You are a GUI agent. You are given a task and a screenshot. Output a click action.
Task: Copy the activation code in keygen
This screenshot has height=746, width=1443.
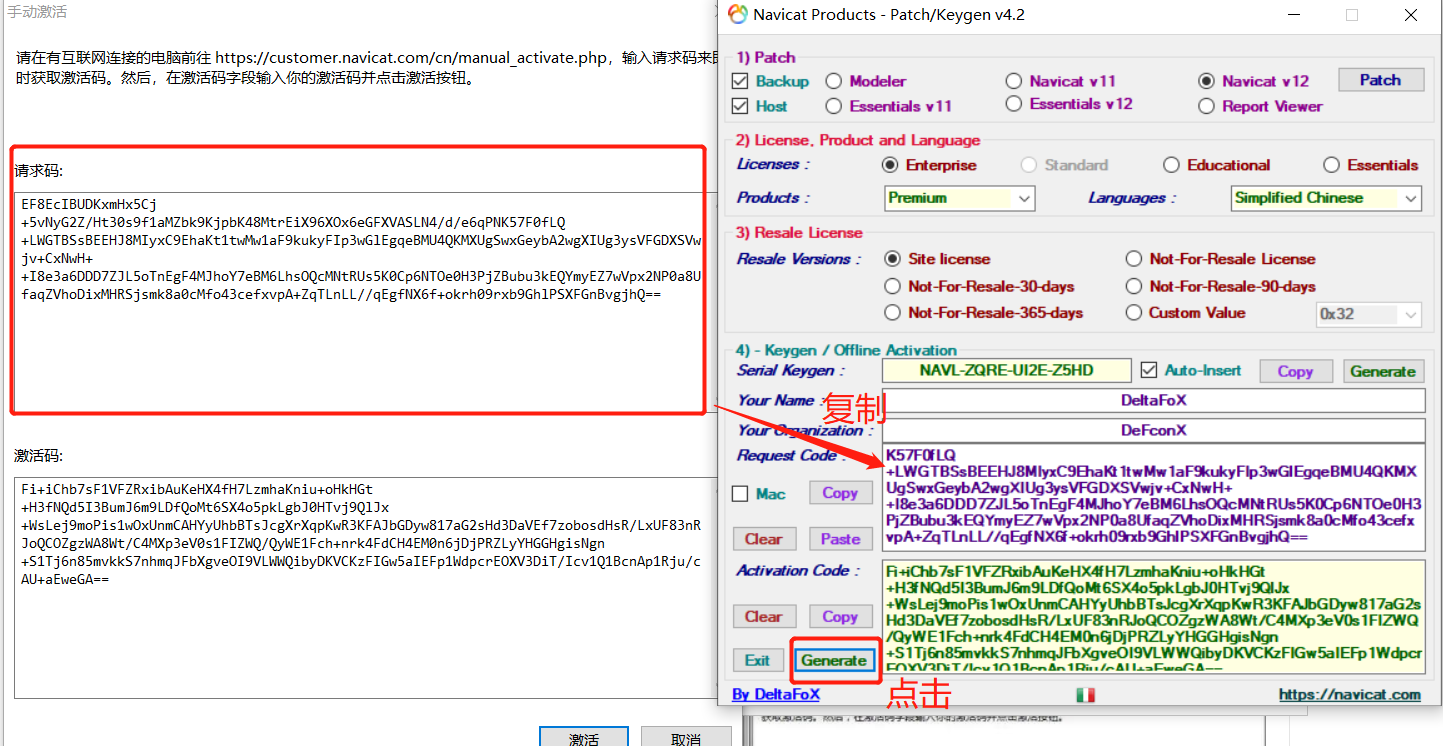840,617
